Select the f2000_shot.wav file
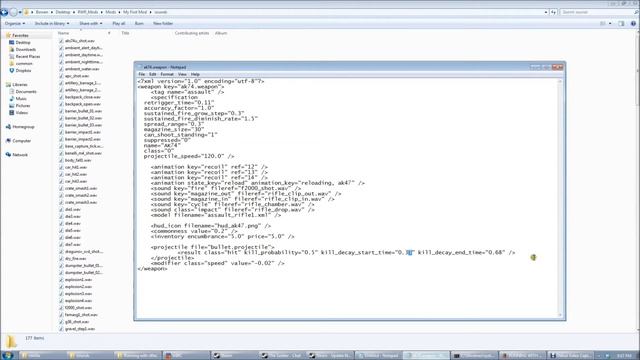Image resolution: width=640 pixels, height=360 pixels. tap(78, 308)
